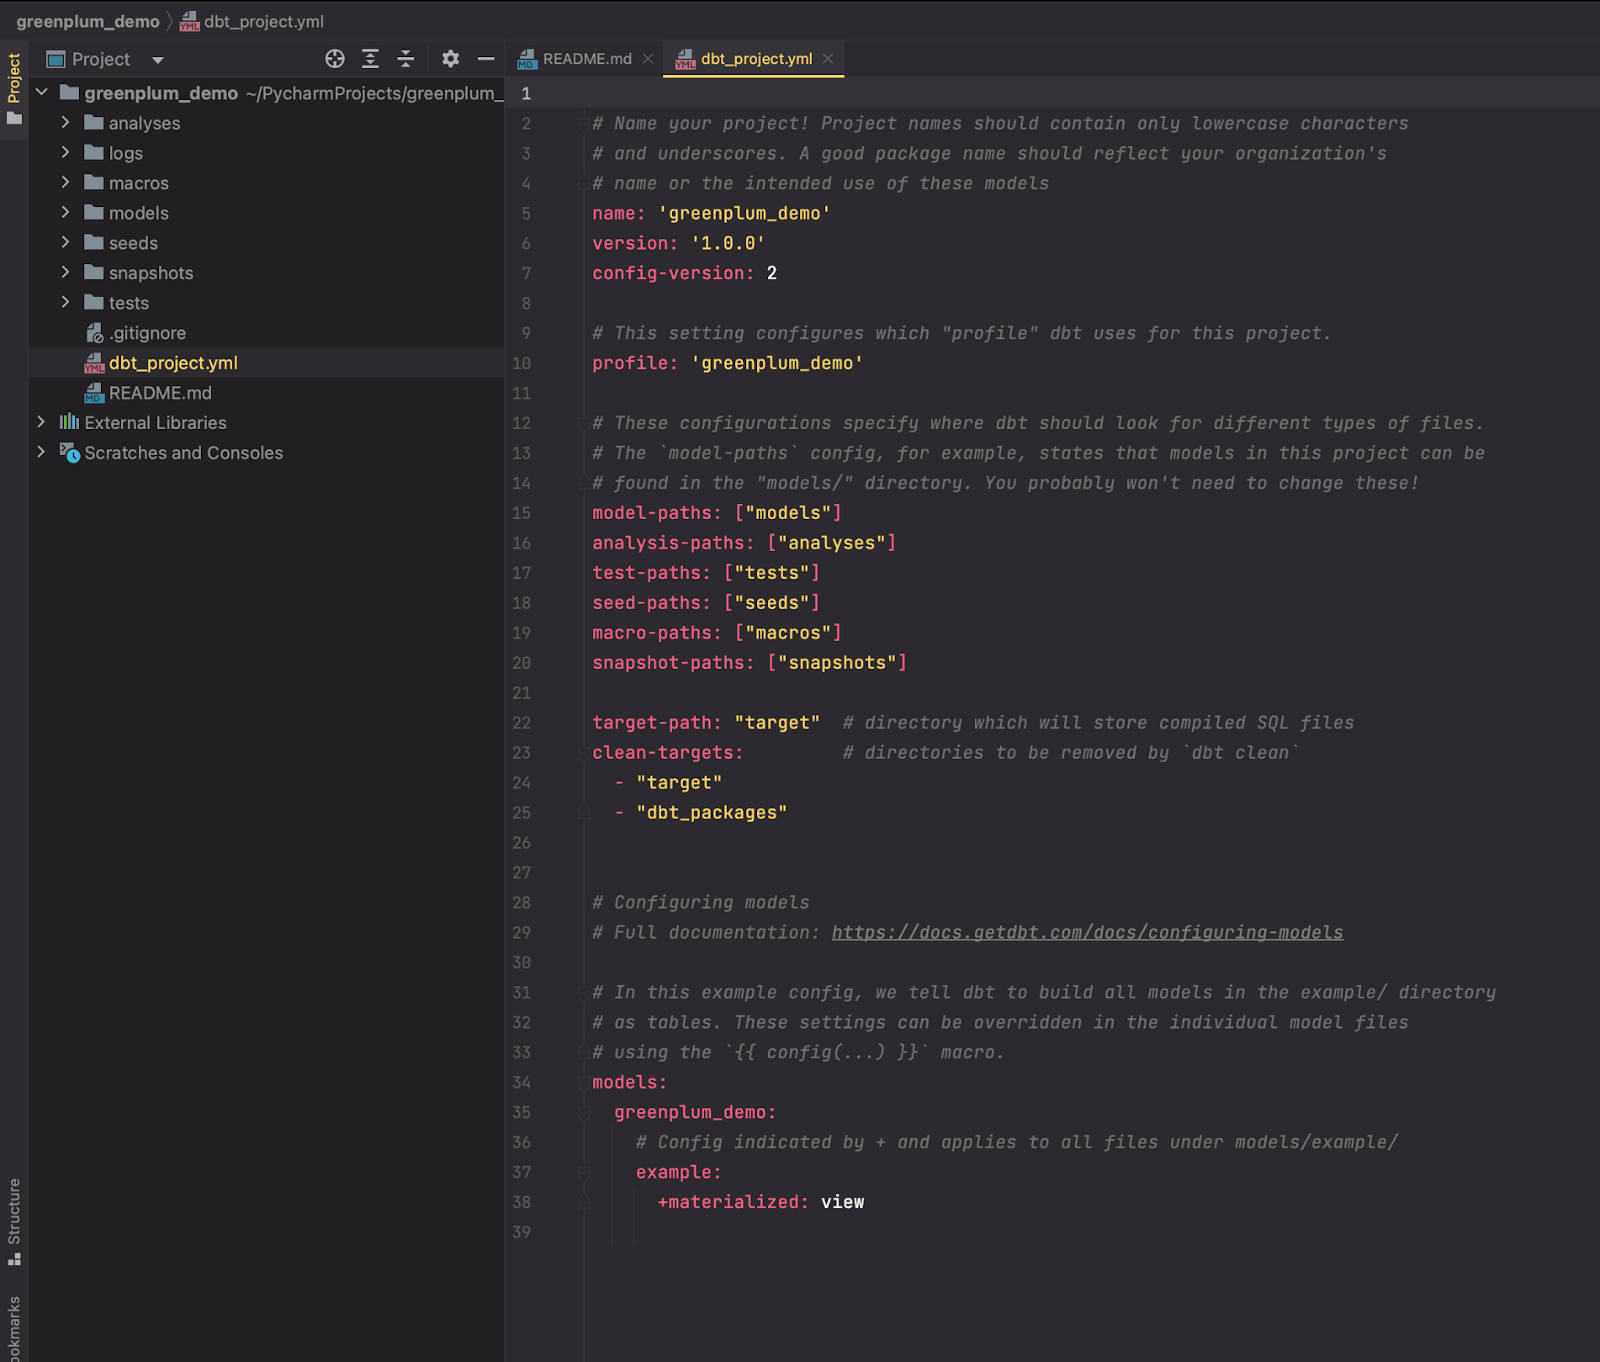Click the snapshots folder icon
The image size is (1600, 1362).
(x=94, y=272)
